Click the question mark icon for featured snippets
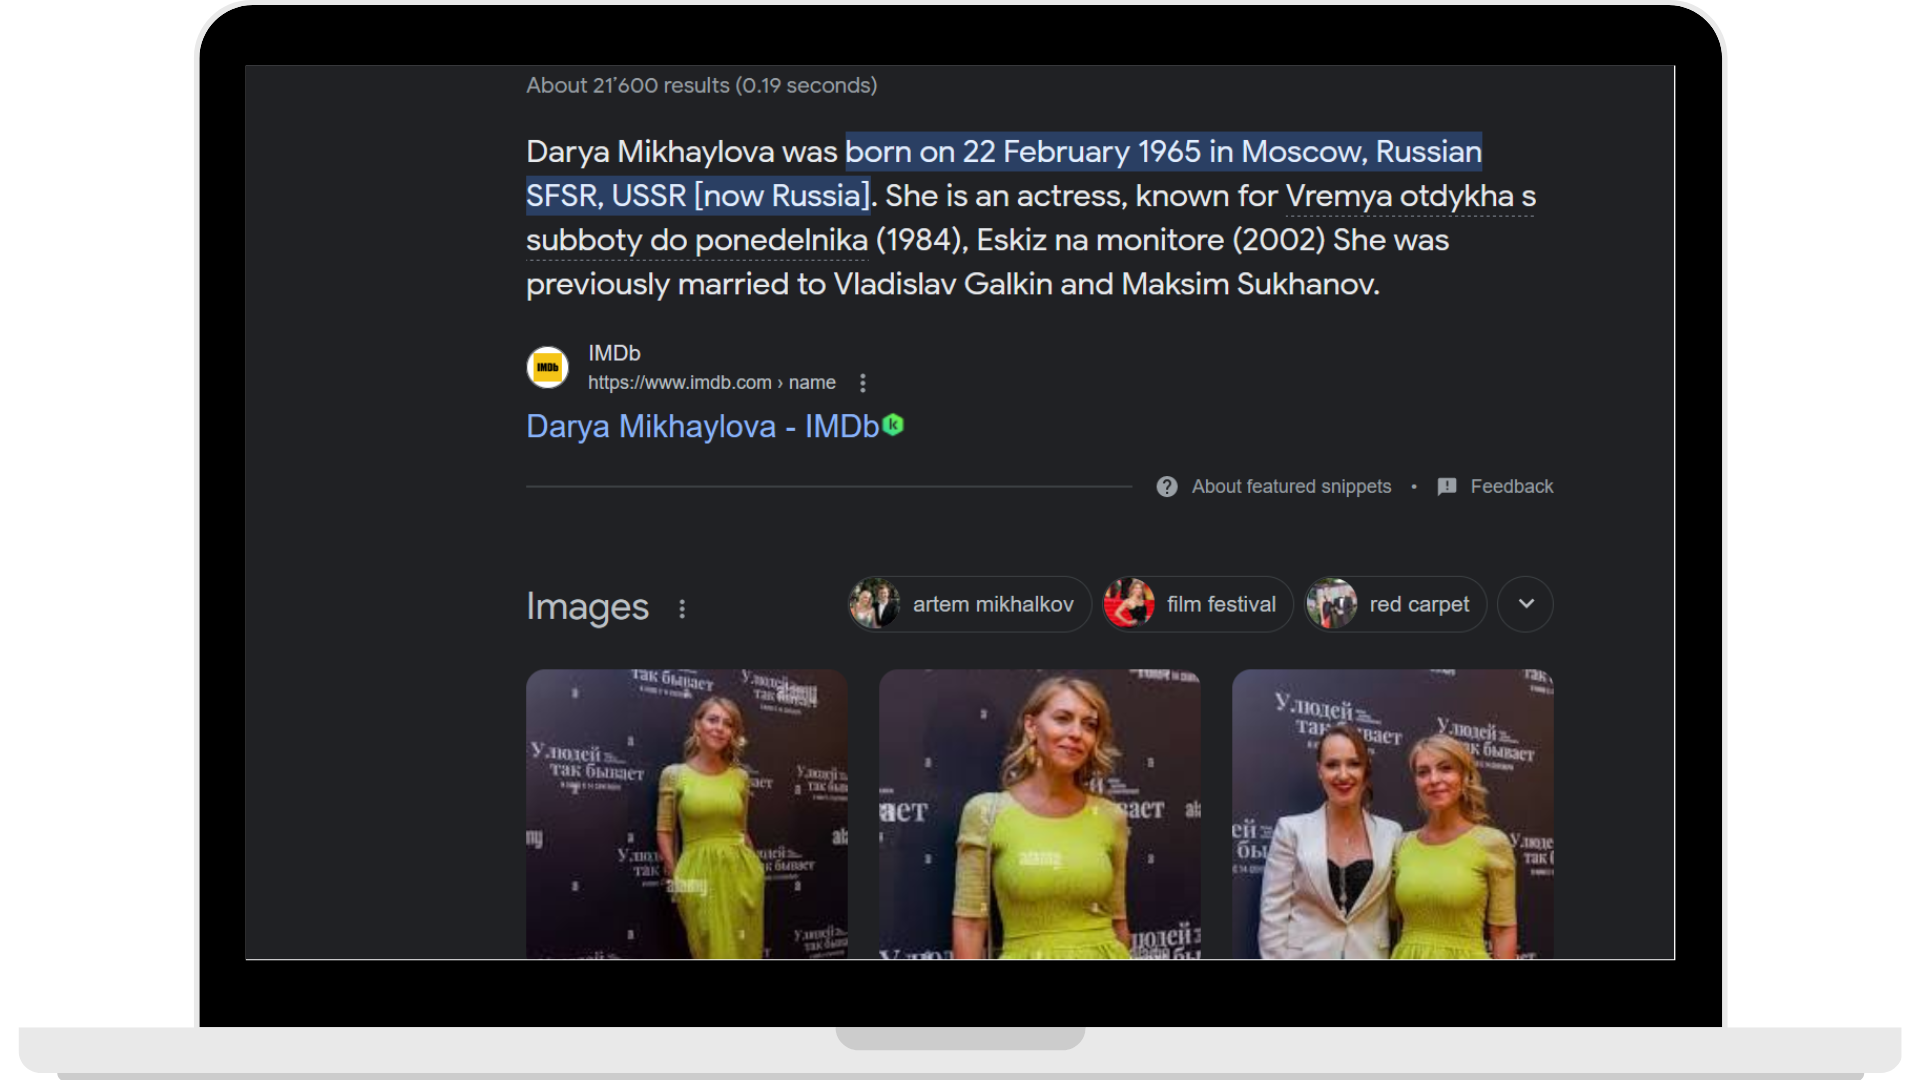 [1166, 487]
